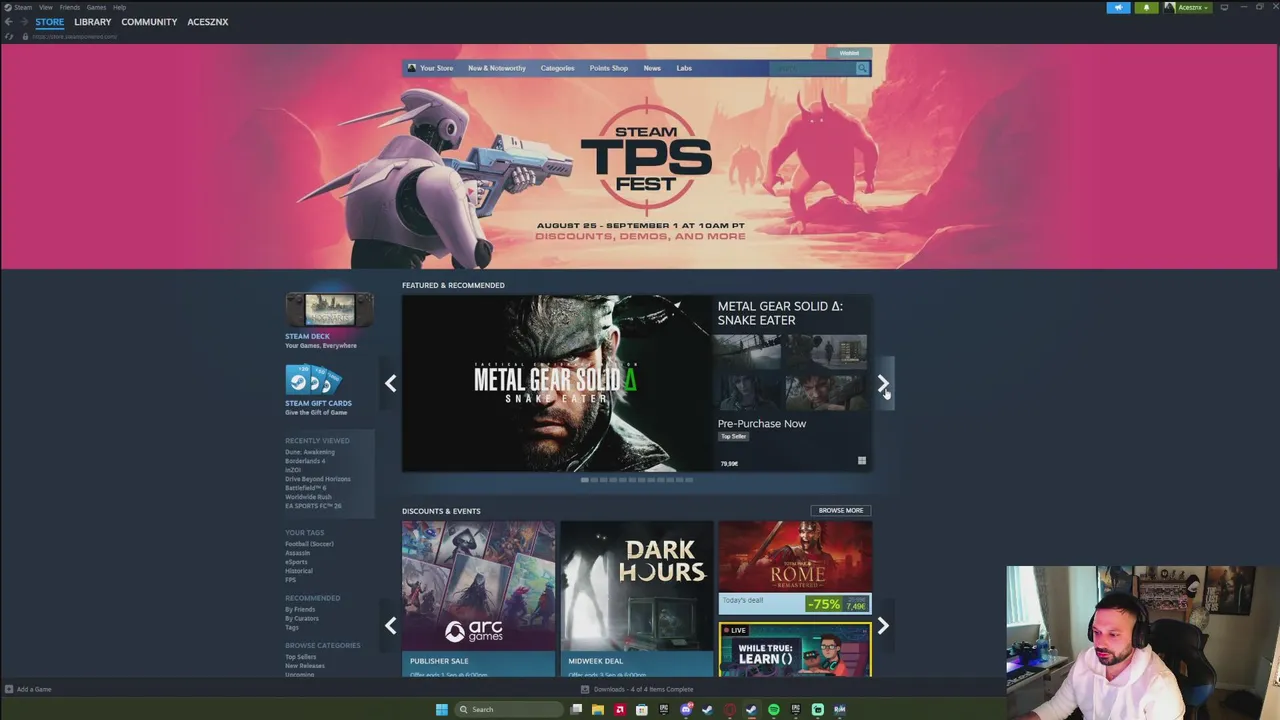This screenshot has height=720, width=1280.
Task: Open the Help menu
Action: point(120,7)
